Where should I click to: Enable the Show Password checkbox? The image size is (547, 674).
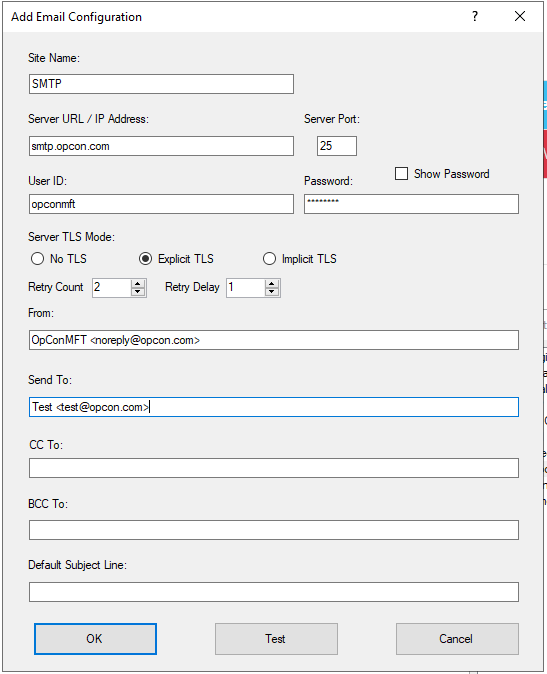[401, 174]
